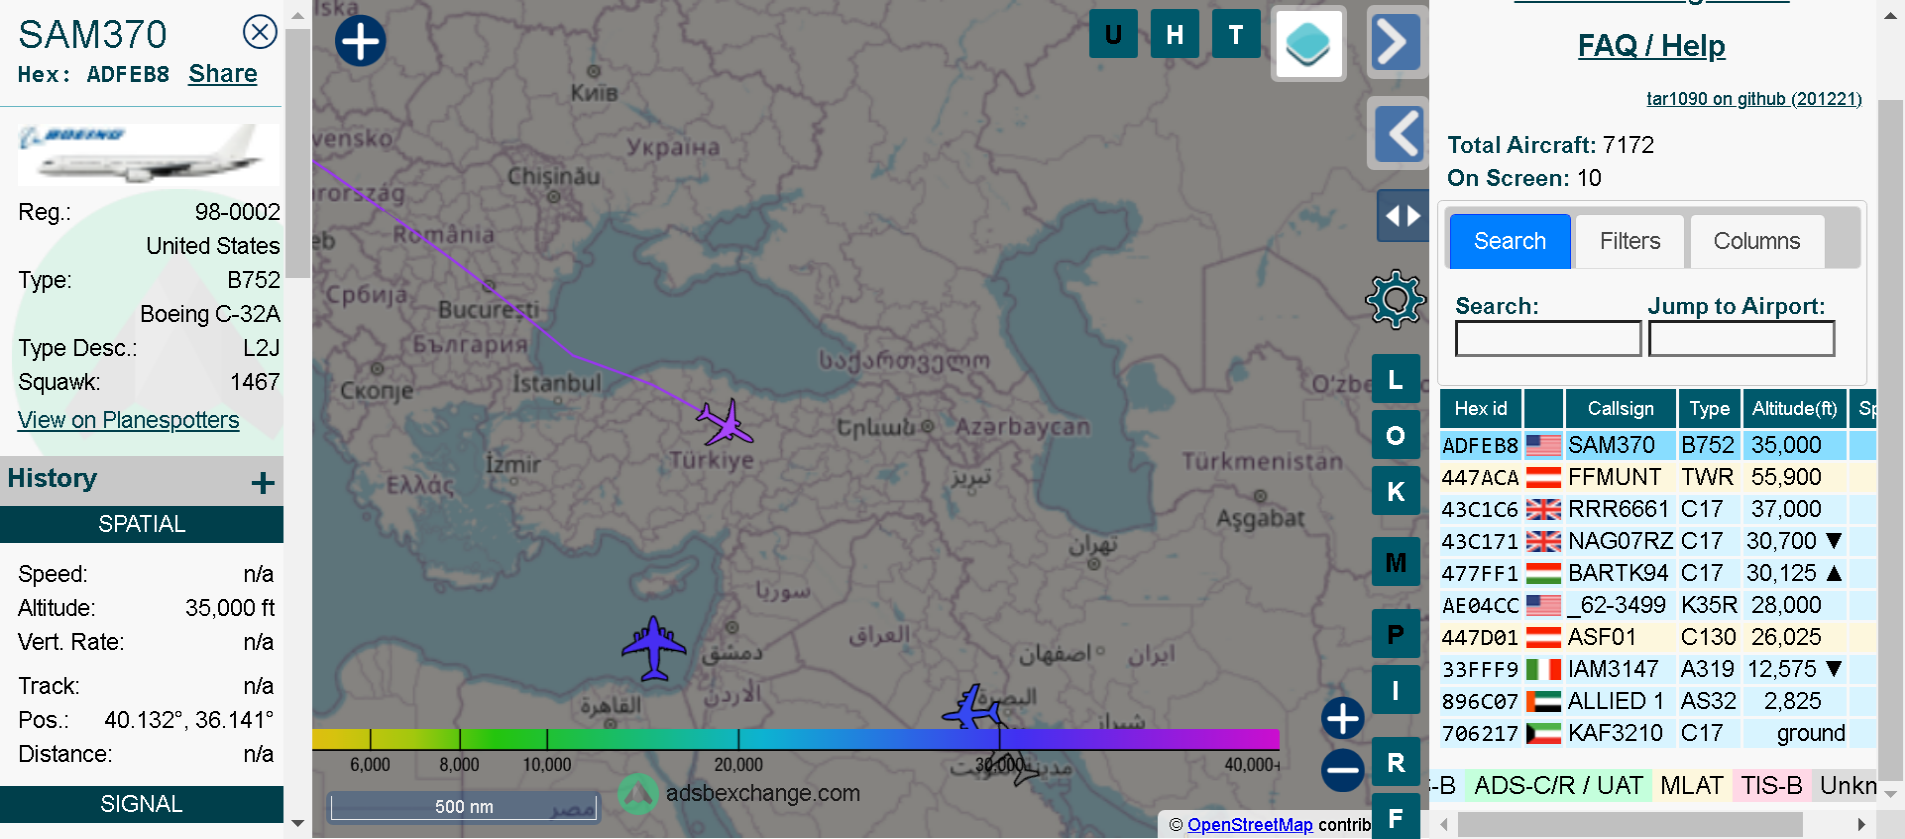Click the Hungarian flag in BARTK94 row
Screen dimensions: 1905x839
[1543, 573]
